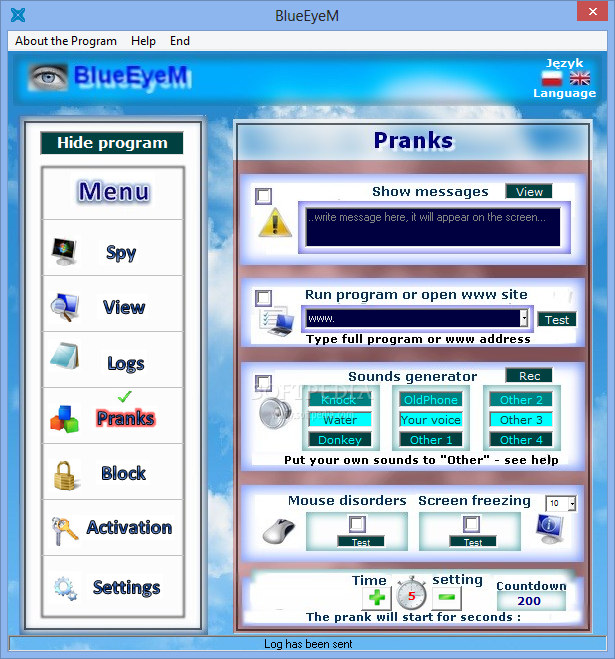
Task: Select the Knock sound
Action: (x=340, y=400)
